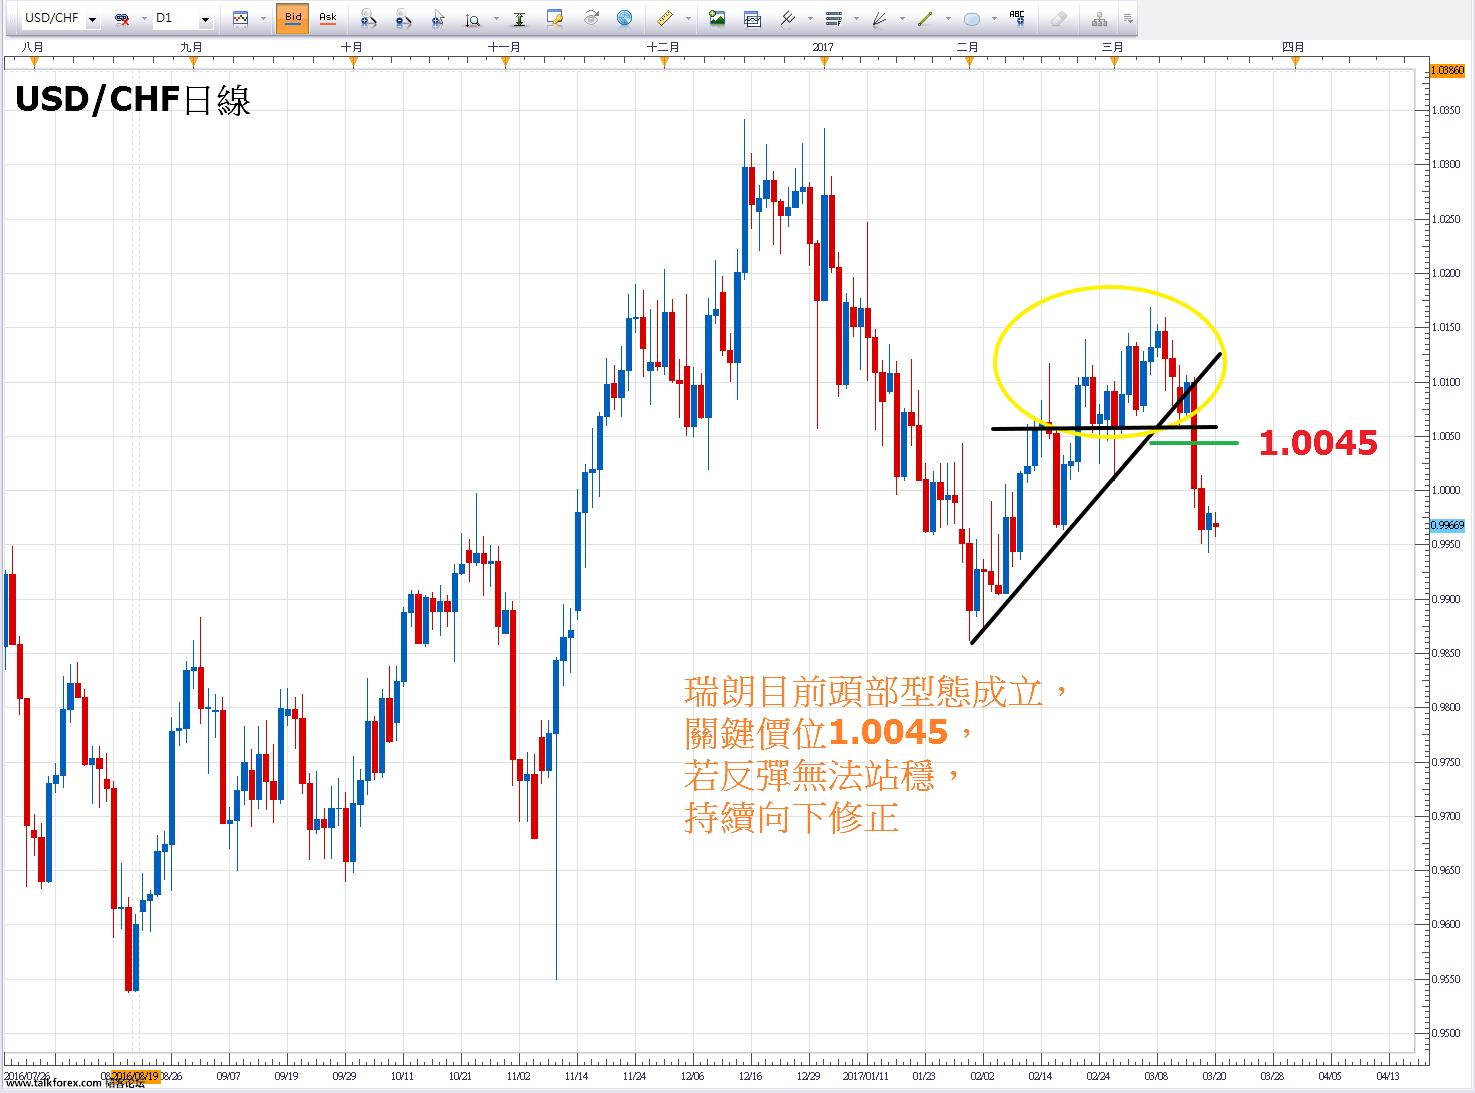Select the cursor zoom tool
The height and width of the screenshot is (1093, 1475).
[438, 18]
